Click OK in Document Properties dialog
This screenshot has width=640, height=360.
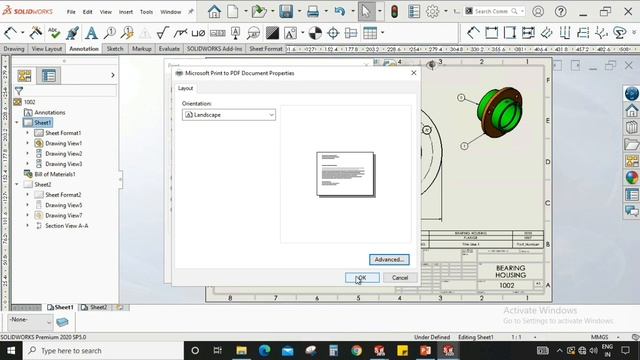(x=362, y=278)
